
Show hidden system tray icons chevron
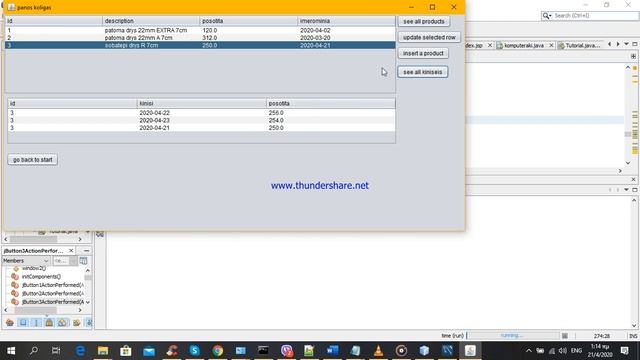click(529, 351)
